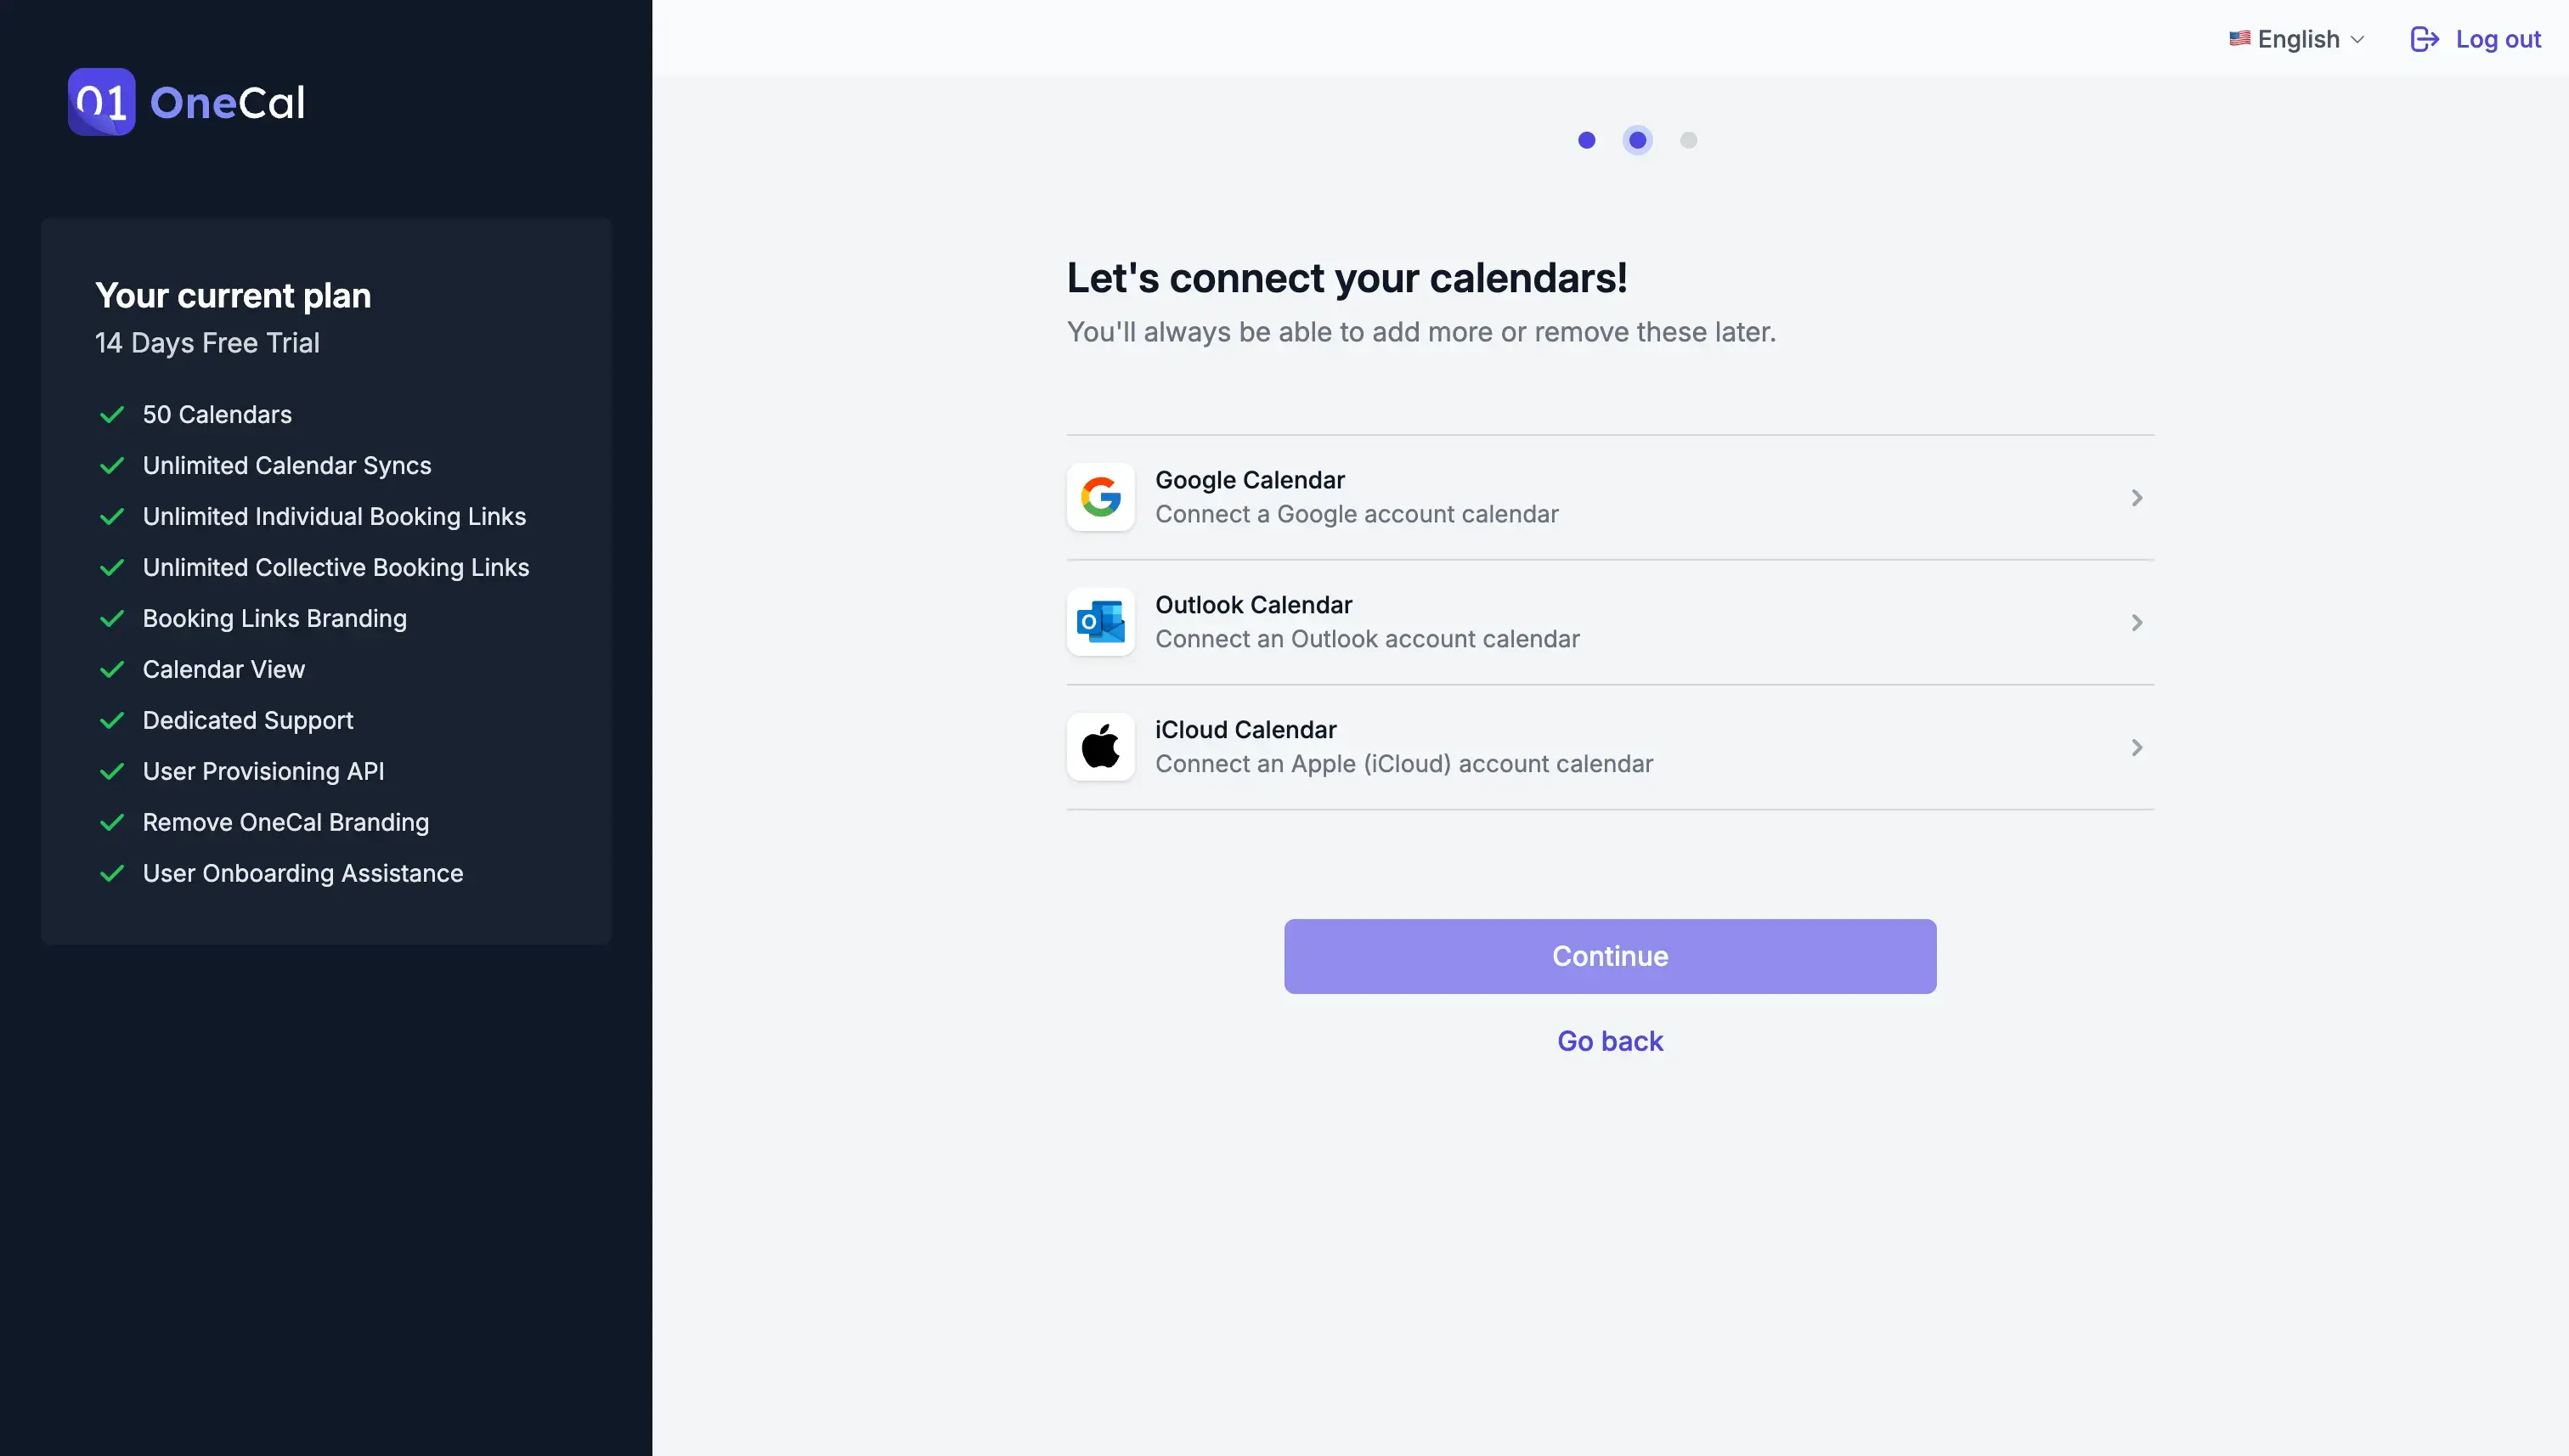Open Google Calendar connection
The width and height of the screenshot is (2569, 1456).
tap(1609, 496)
